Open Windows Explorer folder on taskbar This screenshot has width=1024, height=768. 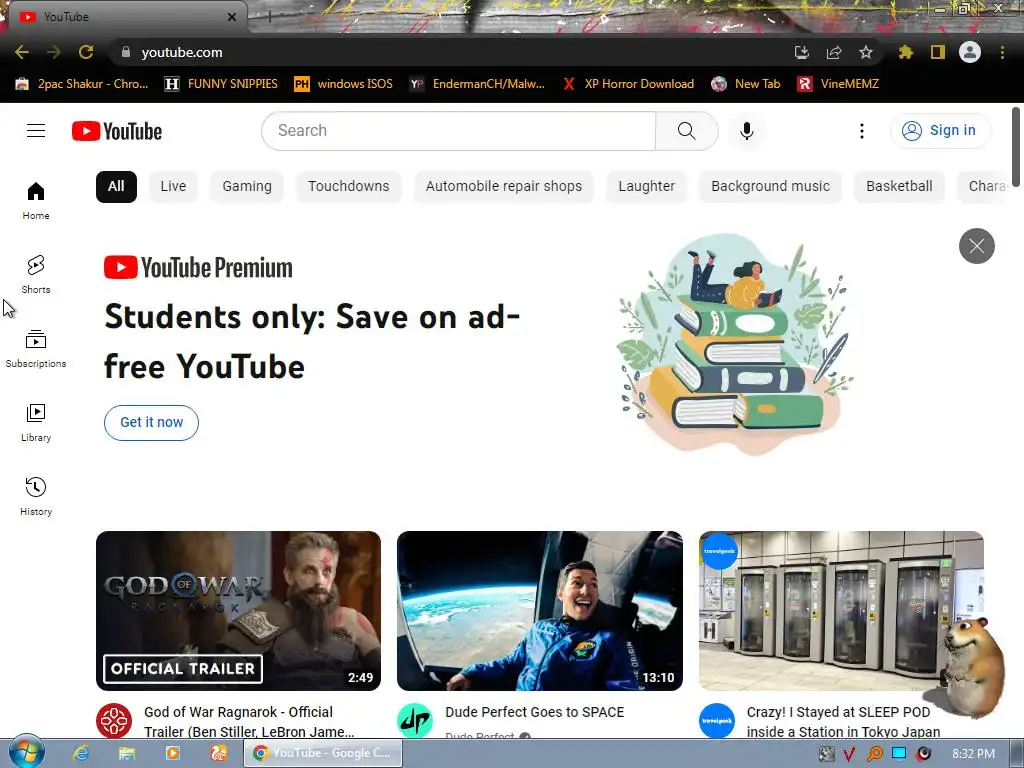(x=127, y=753)
